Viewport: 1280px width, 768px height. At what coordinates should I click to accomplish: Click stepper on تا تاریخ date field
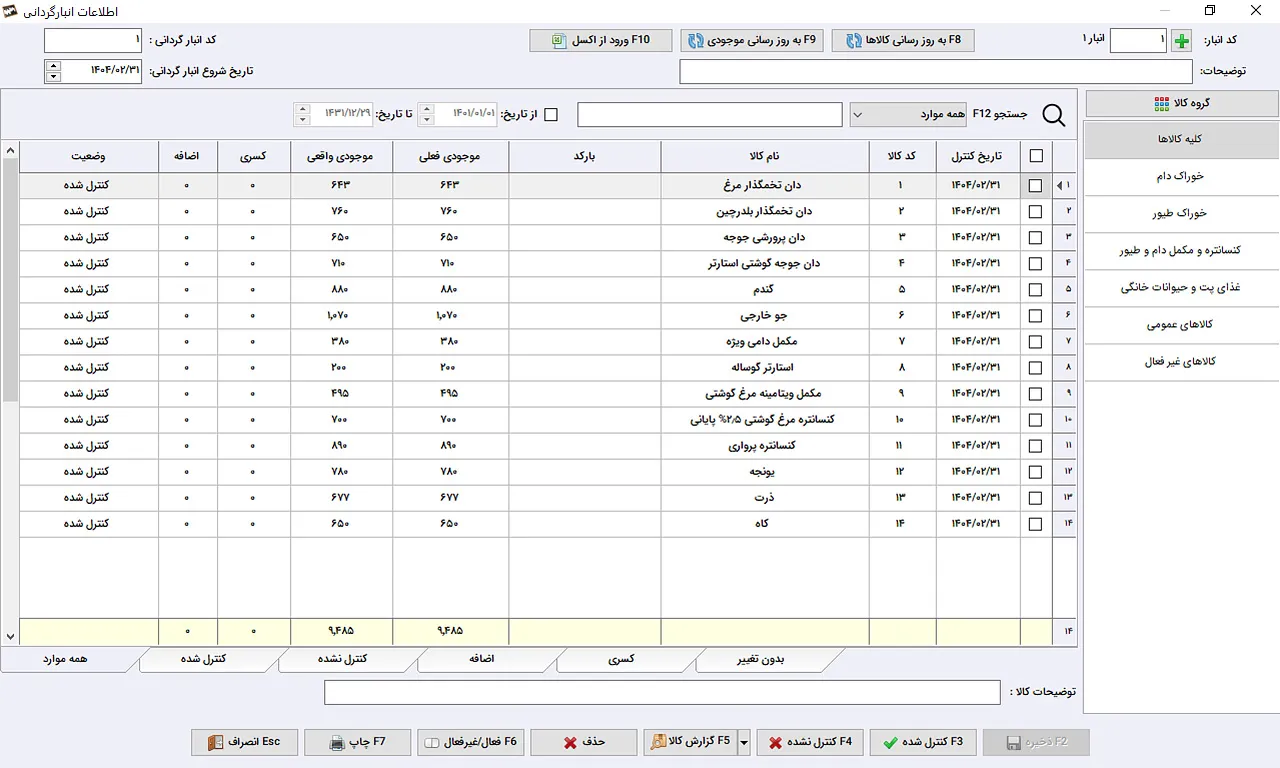coord(302,115)
